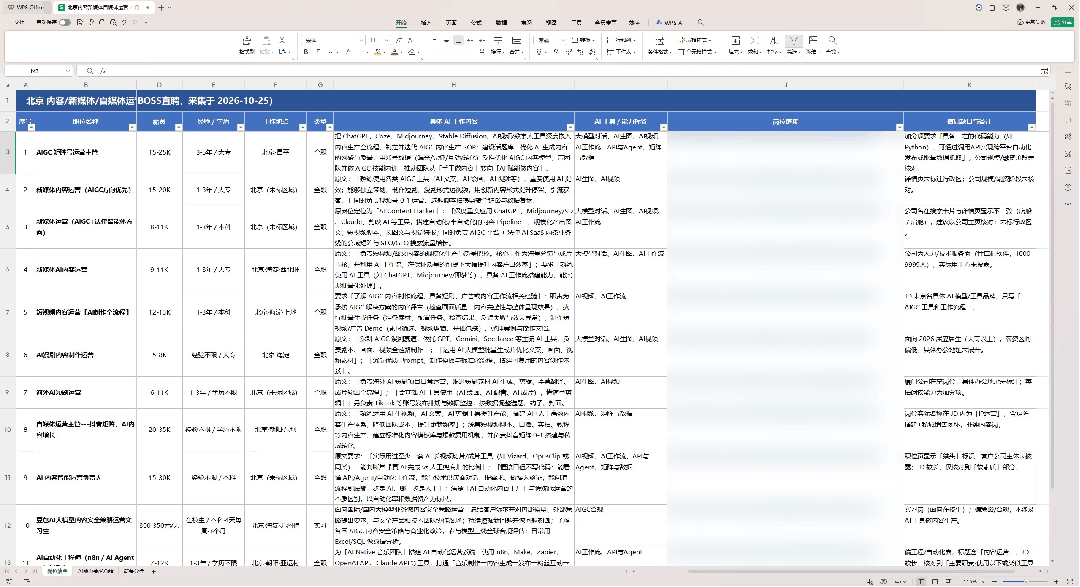Click the Save icon in quick access bar

click(80, 22)
